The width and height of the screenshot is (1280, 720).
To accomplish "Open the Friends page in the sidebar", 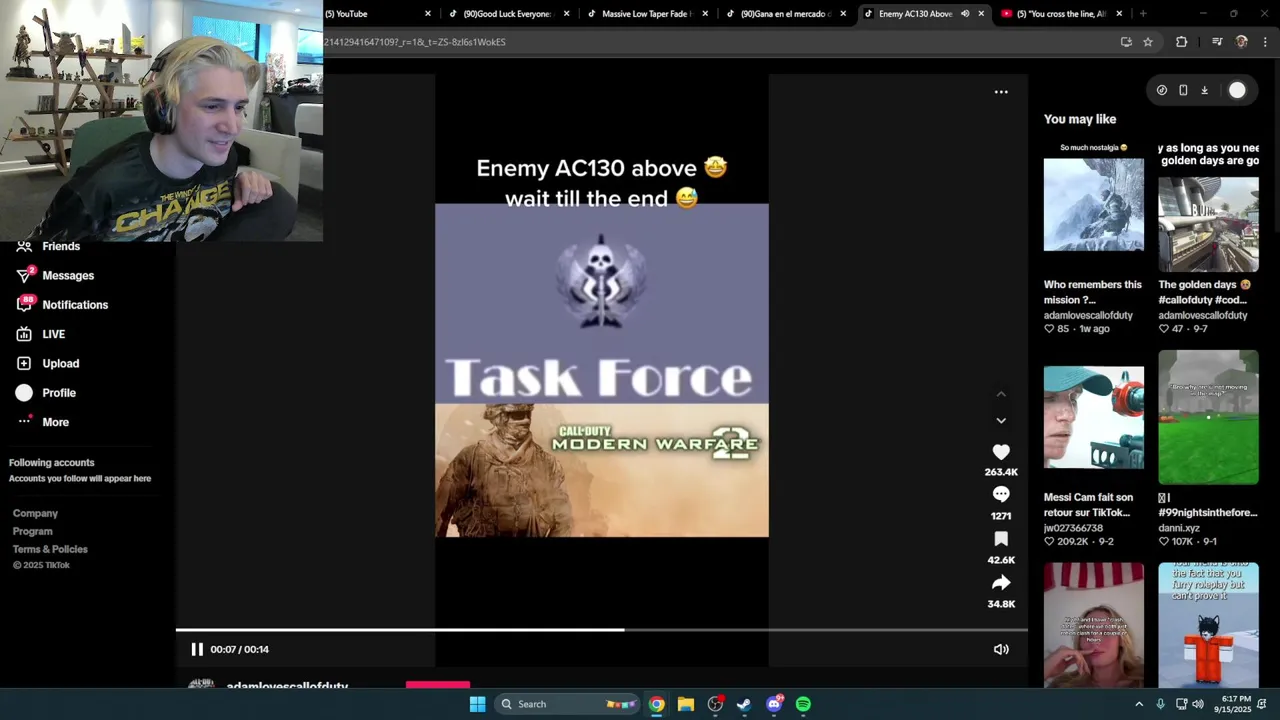I will (x=61, y=246).
